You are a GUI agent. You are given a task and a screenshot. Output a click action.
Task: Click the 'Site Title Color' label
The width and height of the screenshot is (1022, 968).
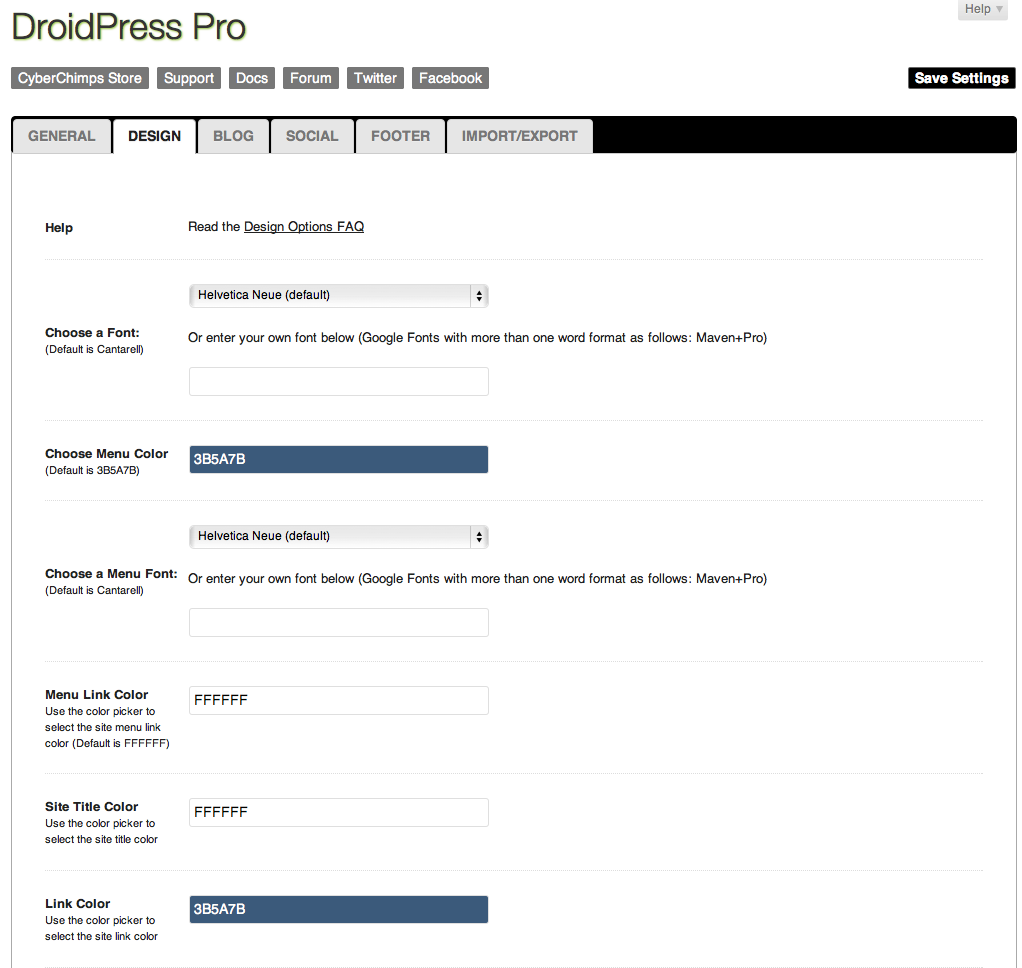point(91,807)
